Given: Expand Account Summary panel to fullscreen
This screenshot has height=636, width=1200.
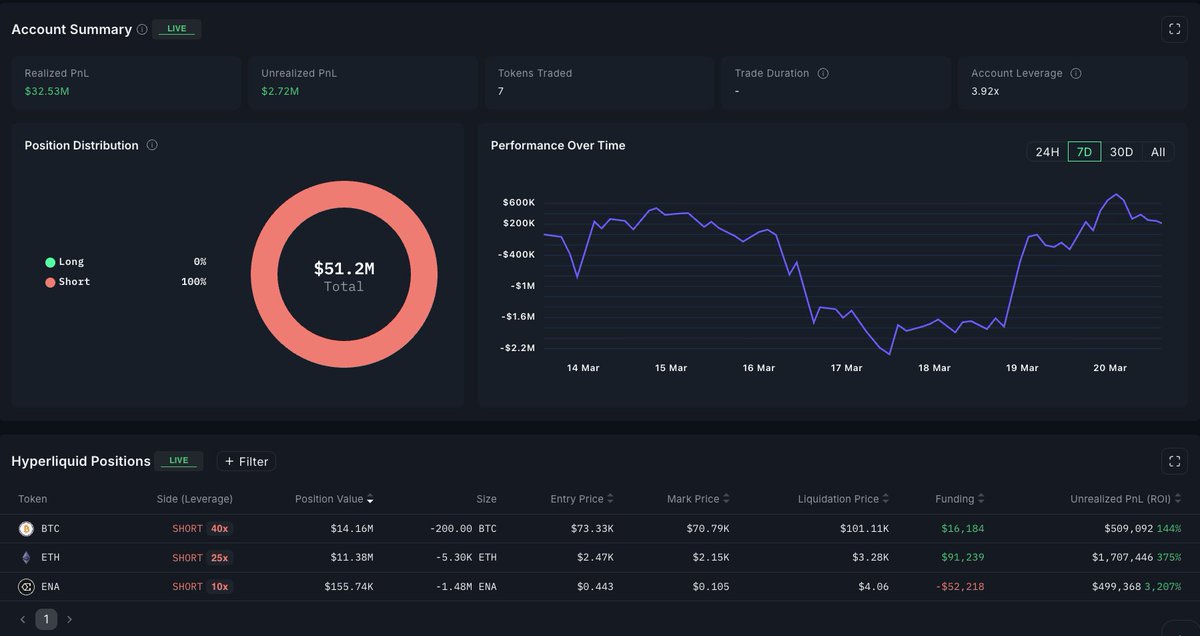Looking at the screenshot, I should (1174, 30).
